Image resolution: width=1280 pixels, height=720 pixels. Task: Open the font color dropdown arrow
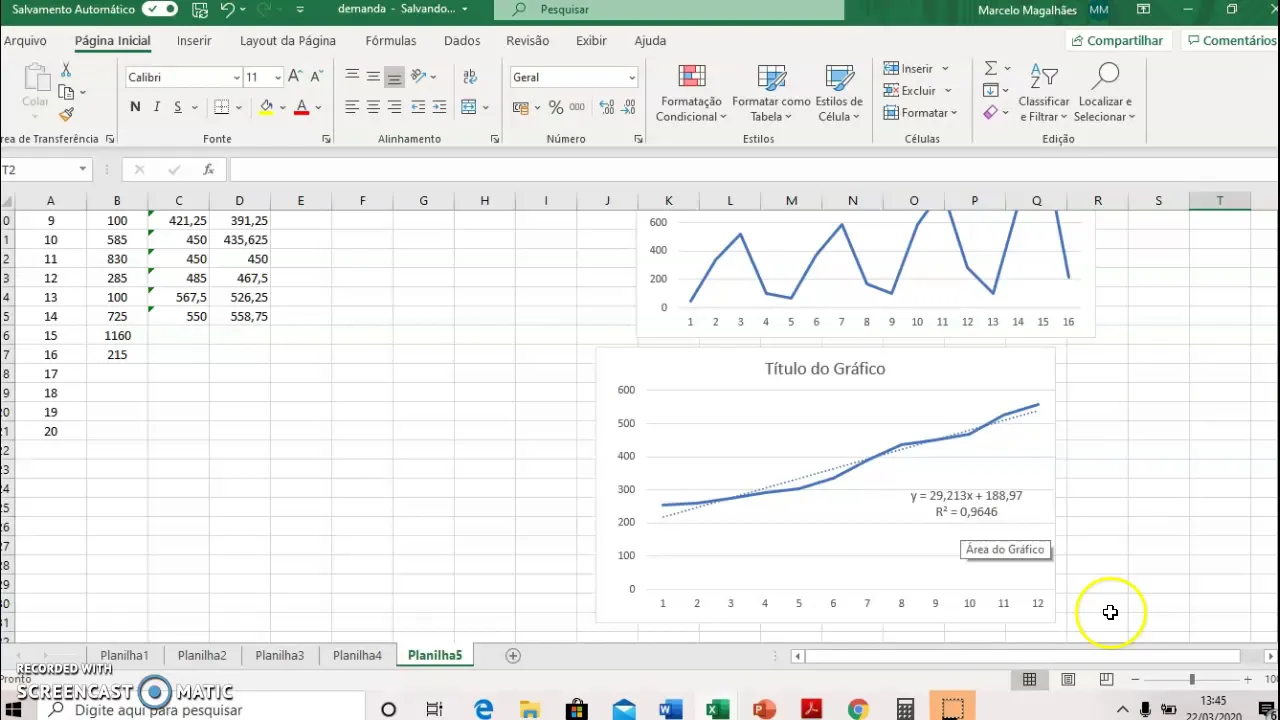pyautogui.click(x=318, y=107)
